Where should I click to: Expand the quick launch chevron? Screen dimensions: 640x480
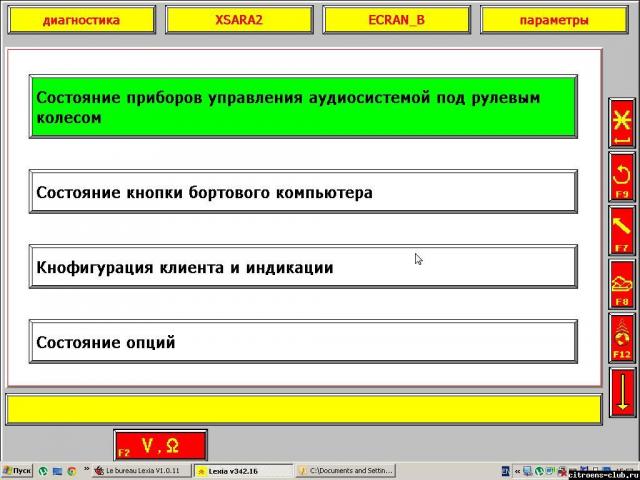[x=86, y=469]
